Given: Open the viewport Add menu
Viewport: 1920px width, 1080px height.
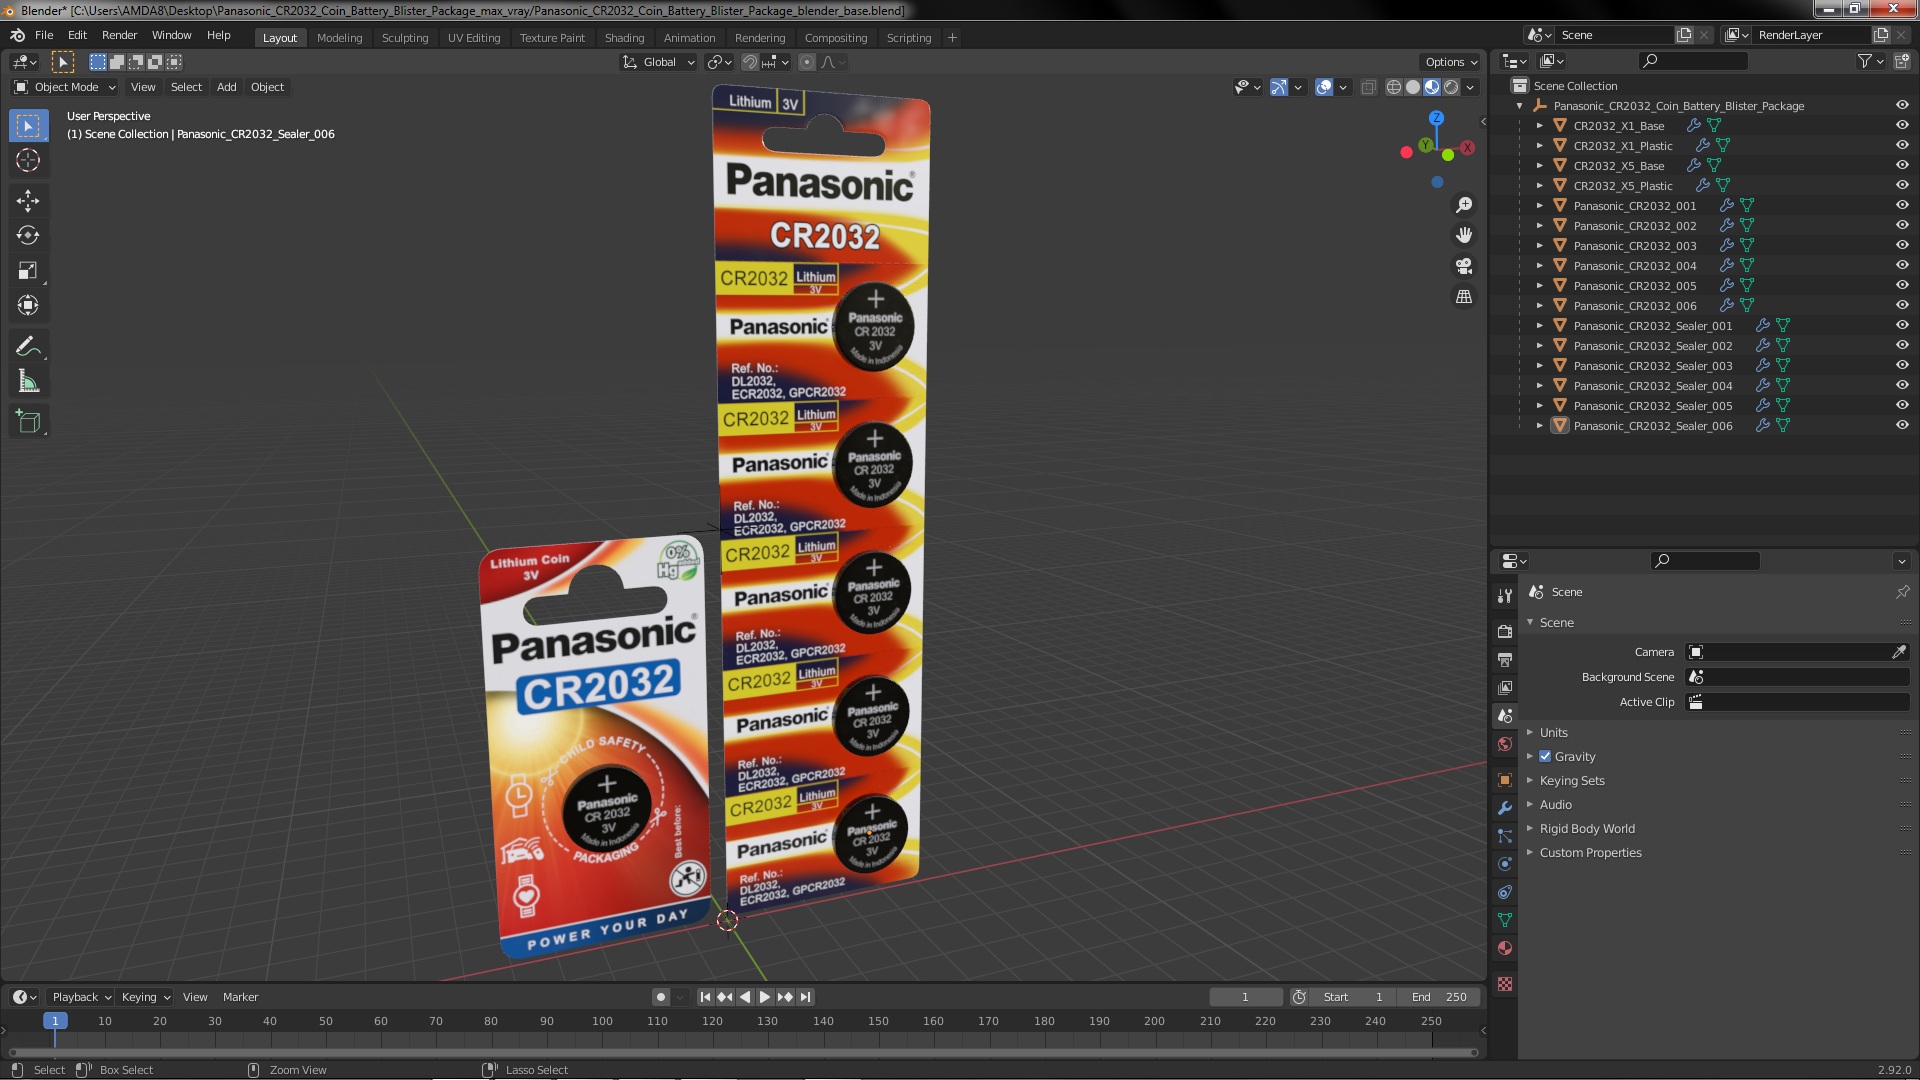Looking at the screenshot, I should pyautogui.click(x=227, y=87).
